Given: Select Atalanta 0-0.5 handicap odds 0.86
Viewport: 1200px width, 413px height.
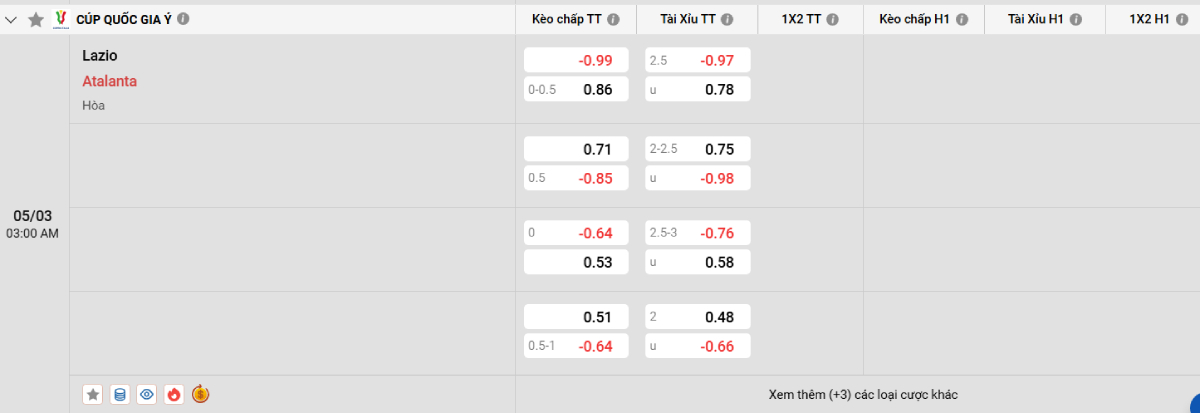Looking at the screenshot, I should pos(577,89).
